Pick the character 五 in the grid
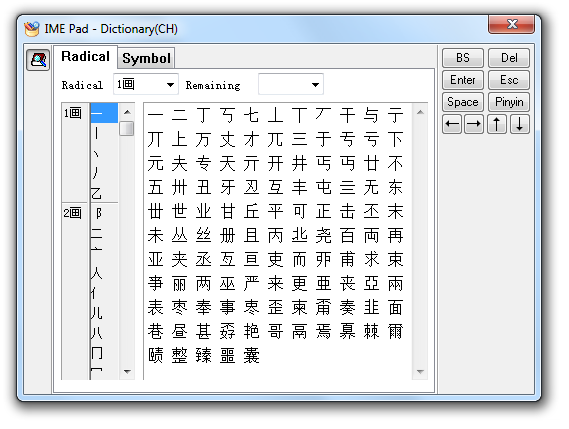 tap(156, 188)
